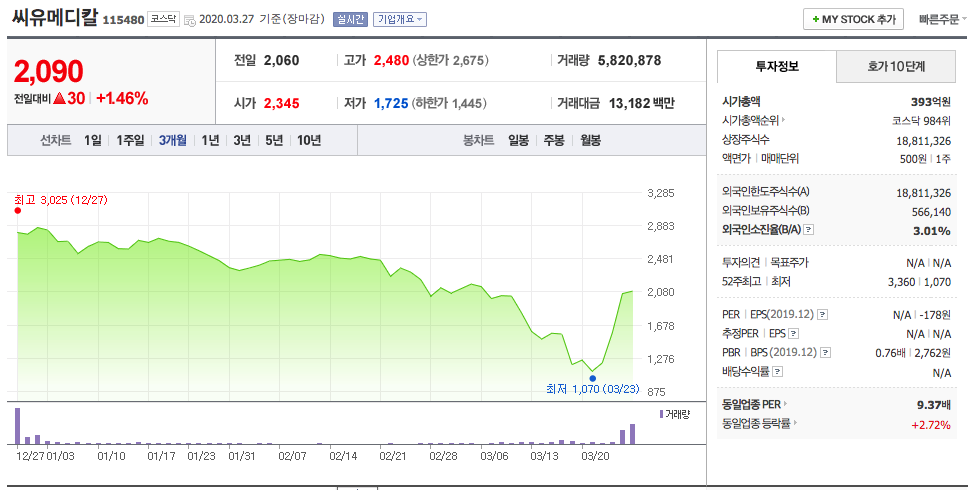Show the 주봉 candlestick chart
973x490 pixels.
tap(554, 141)
